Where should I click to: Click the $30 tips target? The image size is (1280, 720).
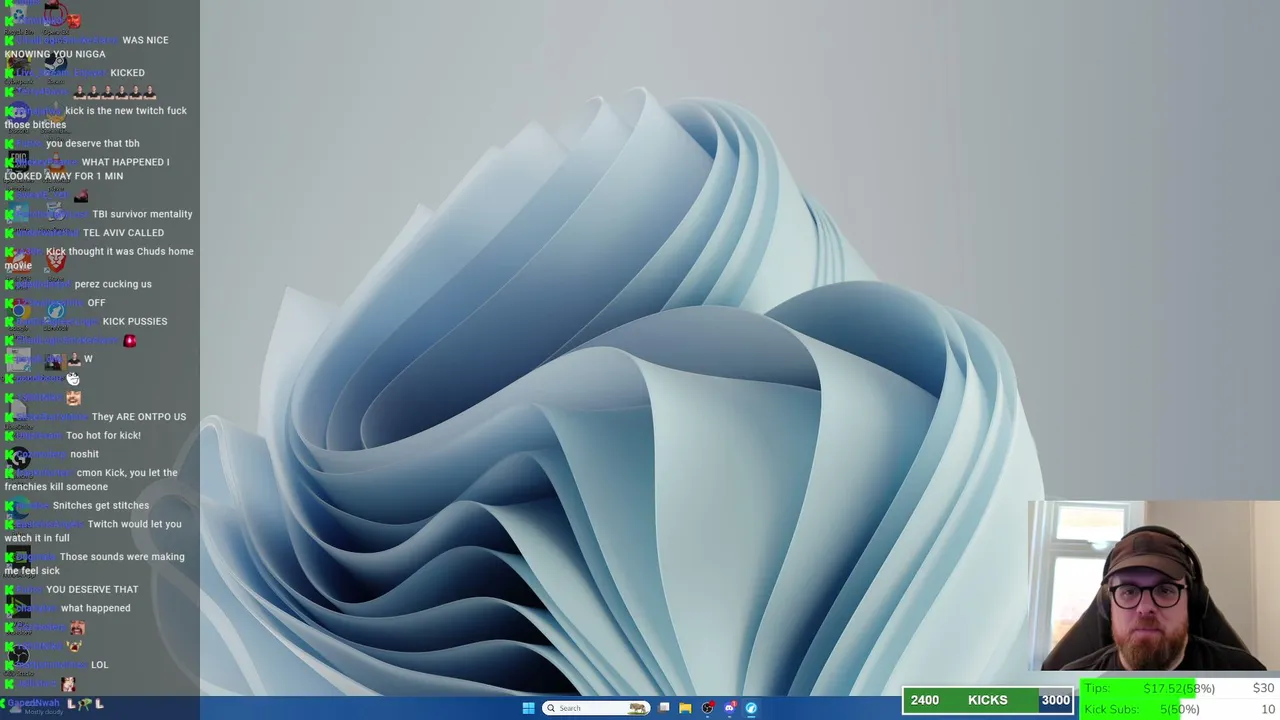(1263, 688)
